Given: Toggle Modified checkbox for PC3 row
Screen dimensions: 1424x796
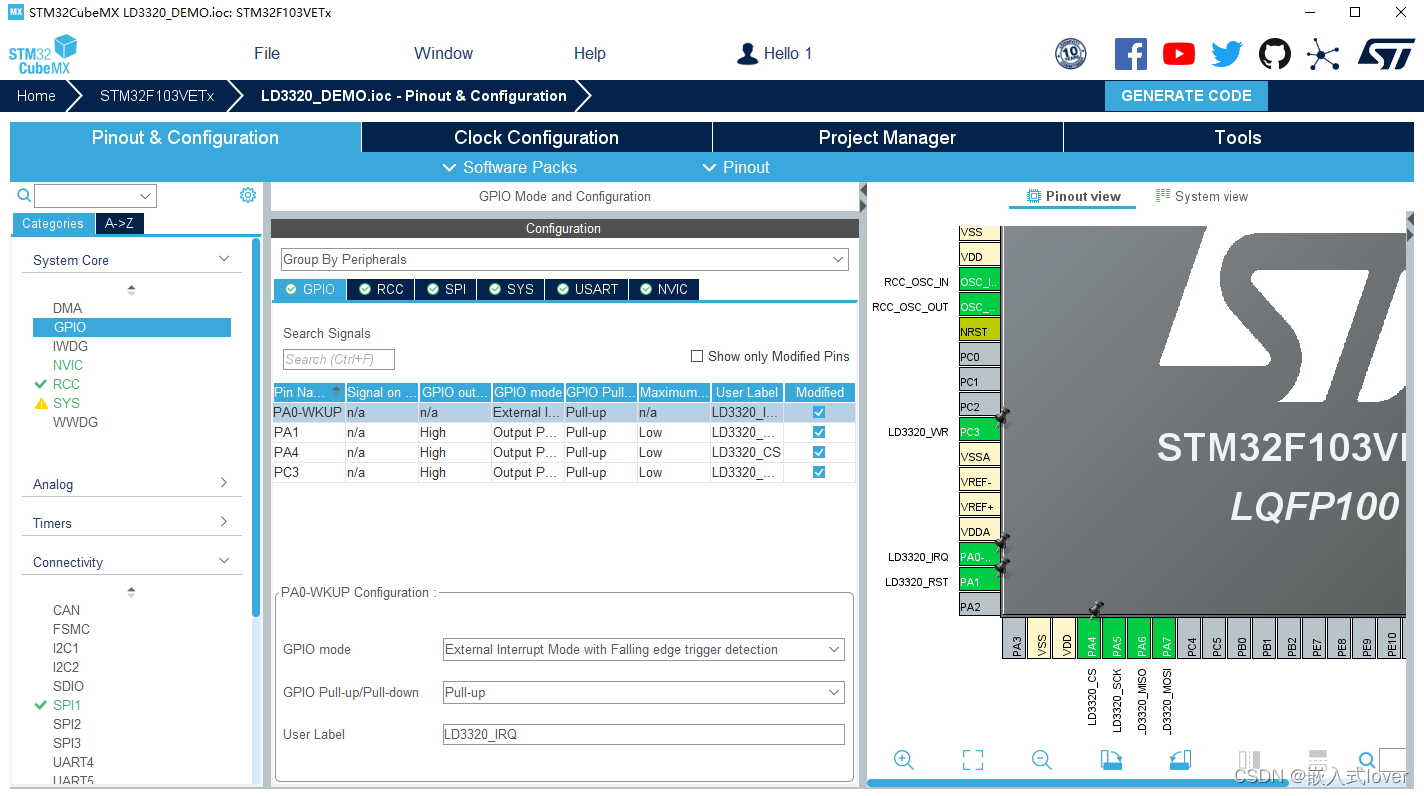Looking at the screenshot, I should 819,472.
